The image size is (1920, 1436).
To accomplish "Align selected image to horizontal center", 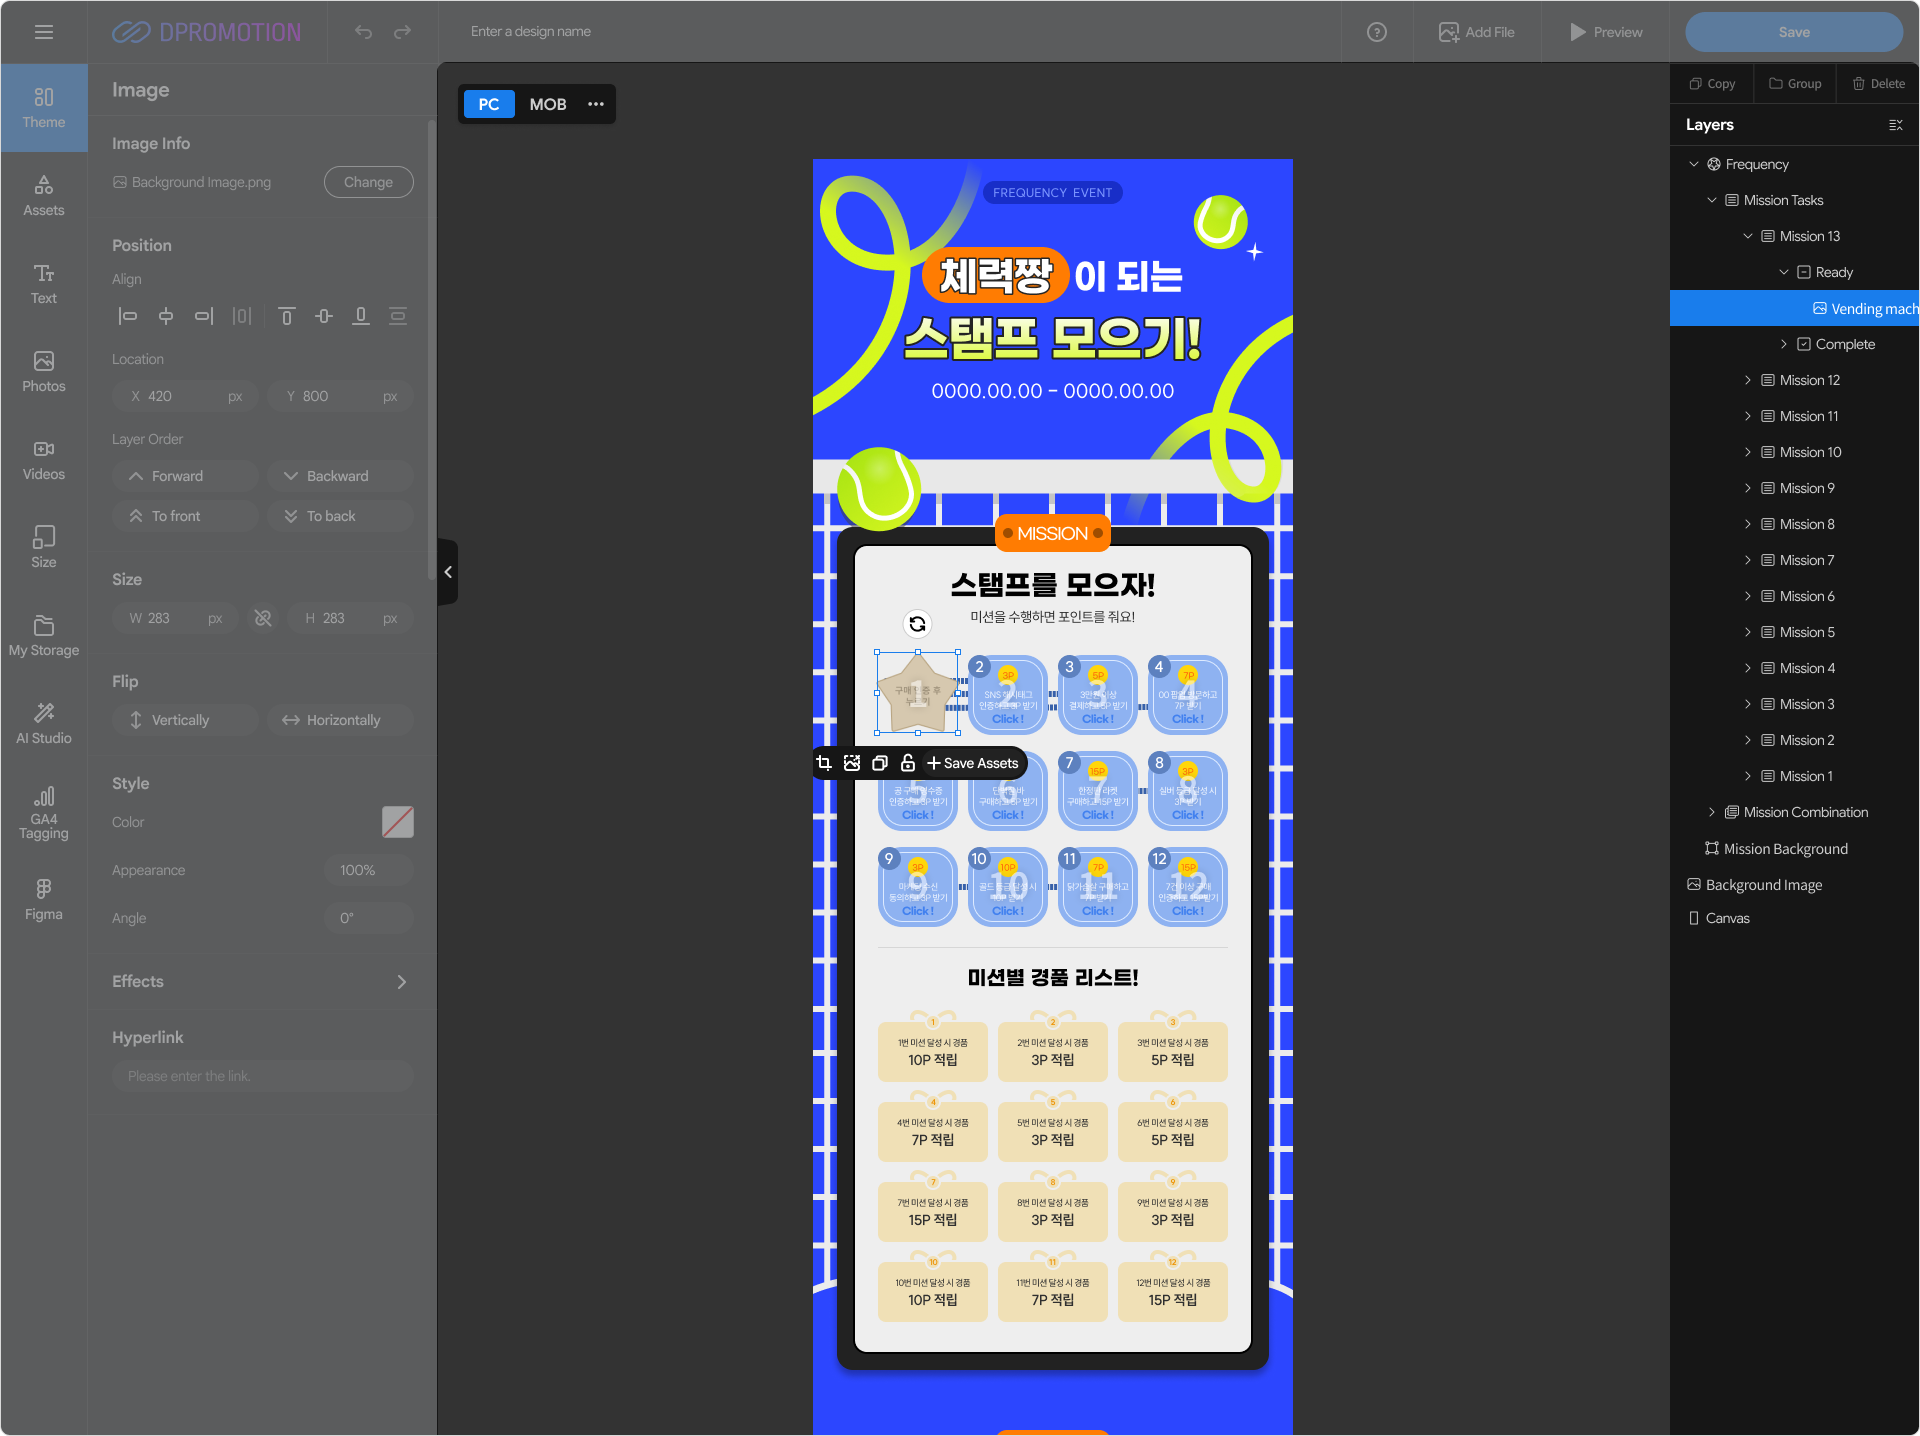I will [166, 316].
